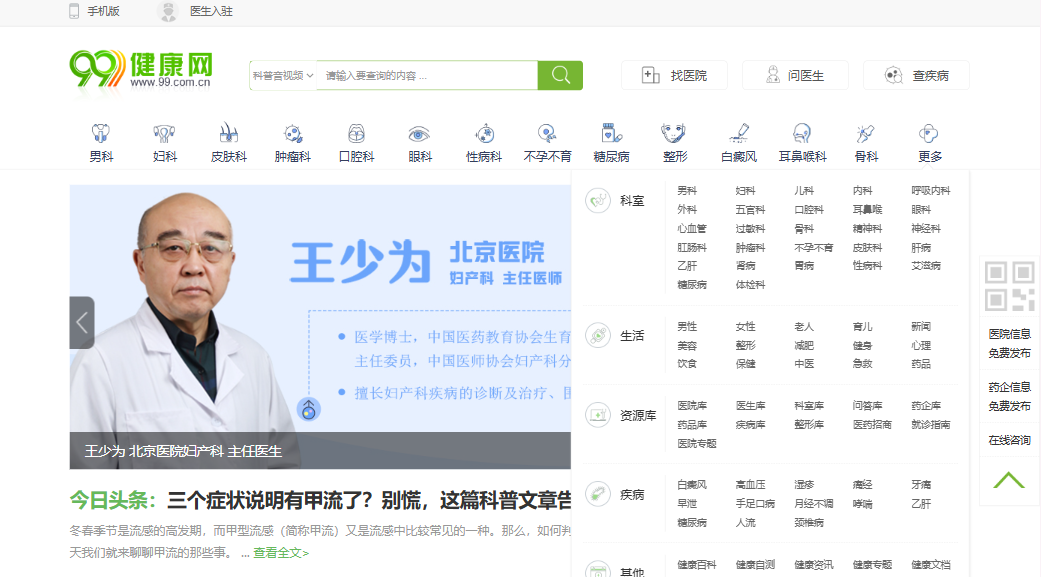Click the 医生入驻 doctor registration icon
Image resolution: width=1041 pixels, height=577 pixels.
pos(167,12)
